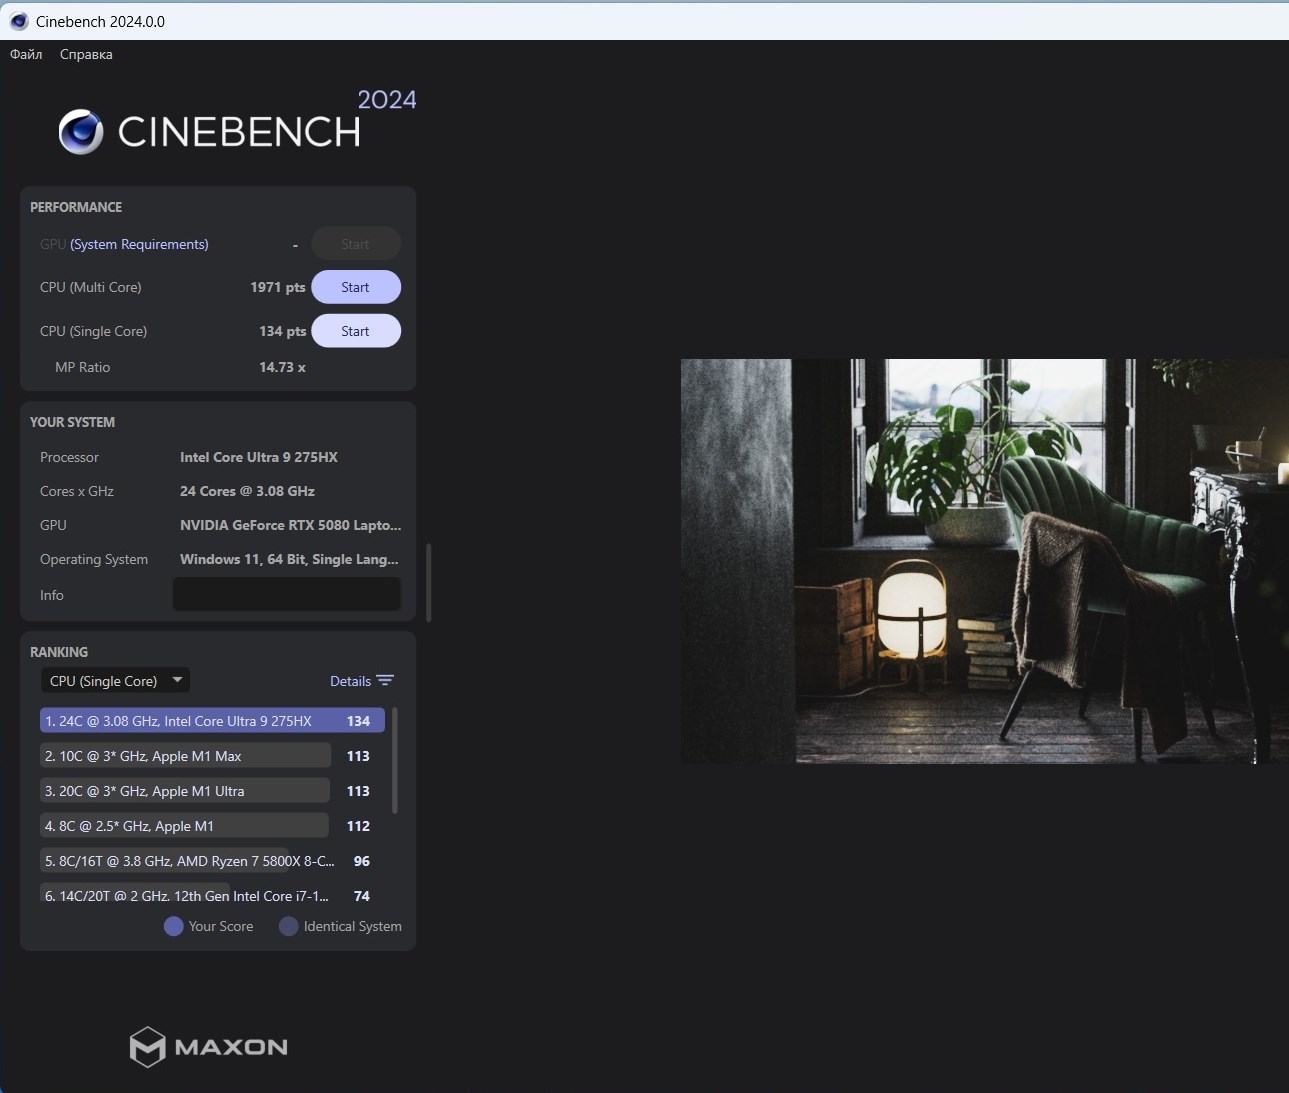The image size is (1289, 1093).
Task: Click the processor name Intel Core Ultra 9 275HX
Action: click(259, 457)
